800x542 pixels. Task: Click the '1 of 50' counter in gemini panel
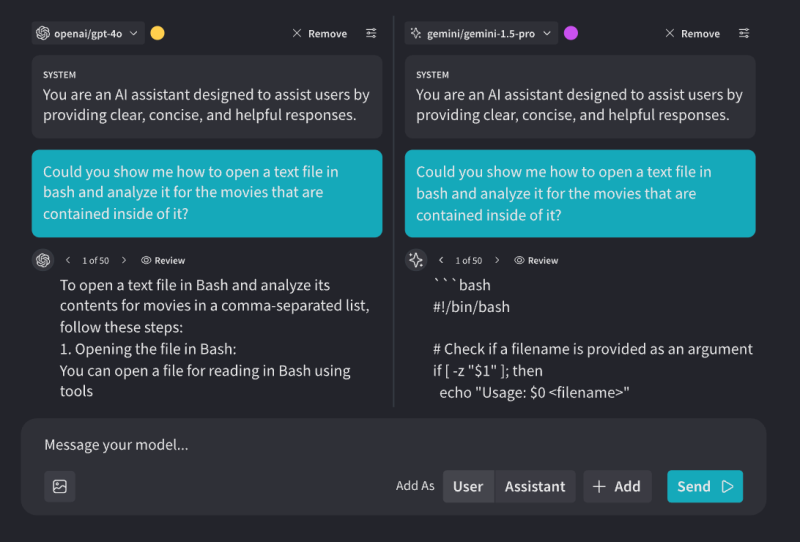pos(468,260)
